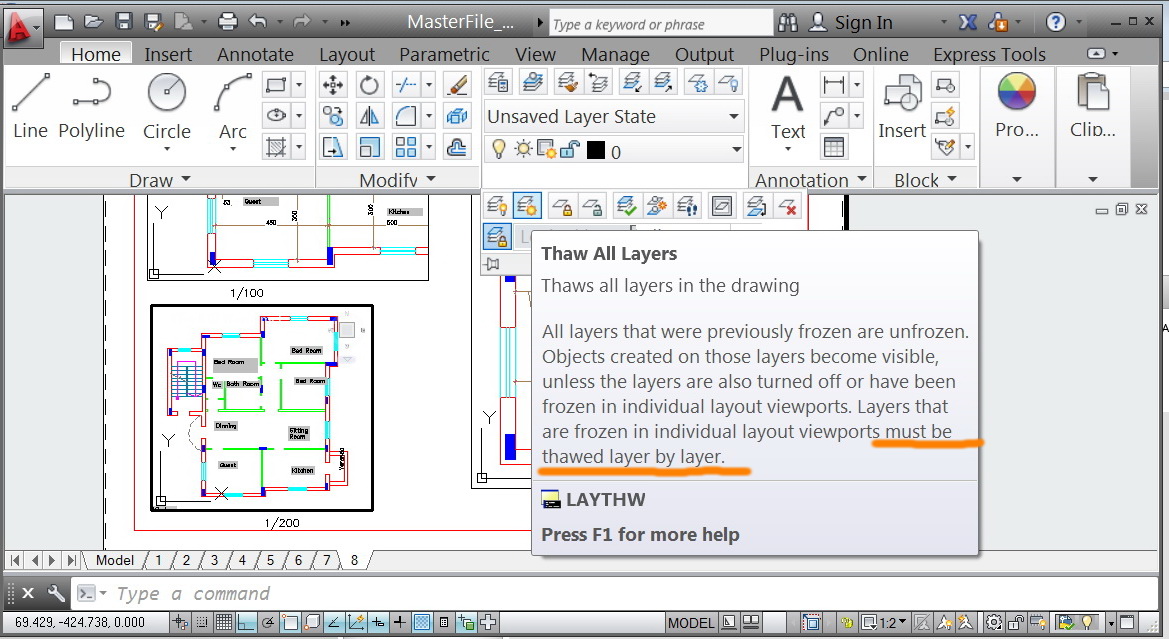Click the Move tool in Modify panel

coord(333,85)
